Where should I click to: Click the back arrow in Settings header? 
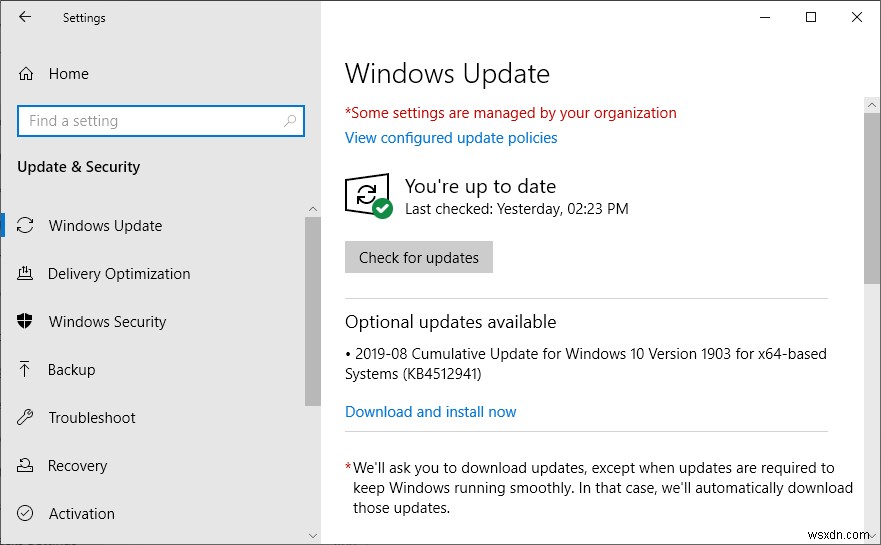pyautogui.click(x=25, y=17)
